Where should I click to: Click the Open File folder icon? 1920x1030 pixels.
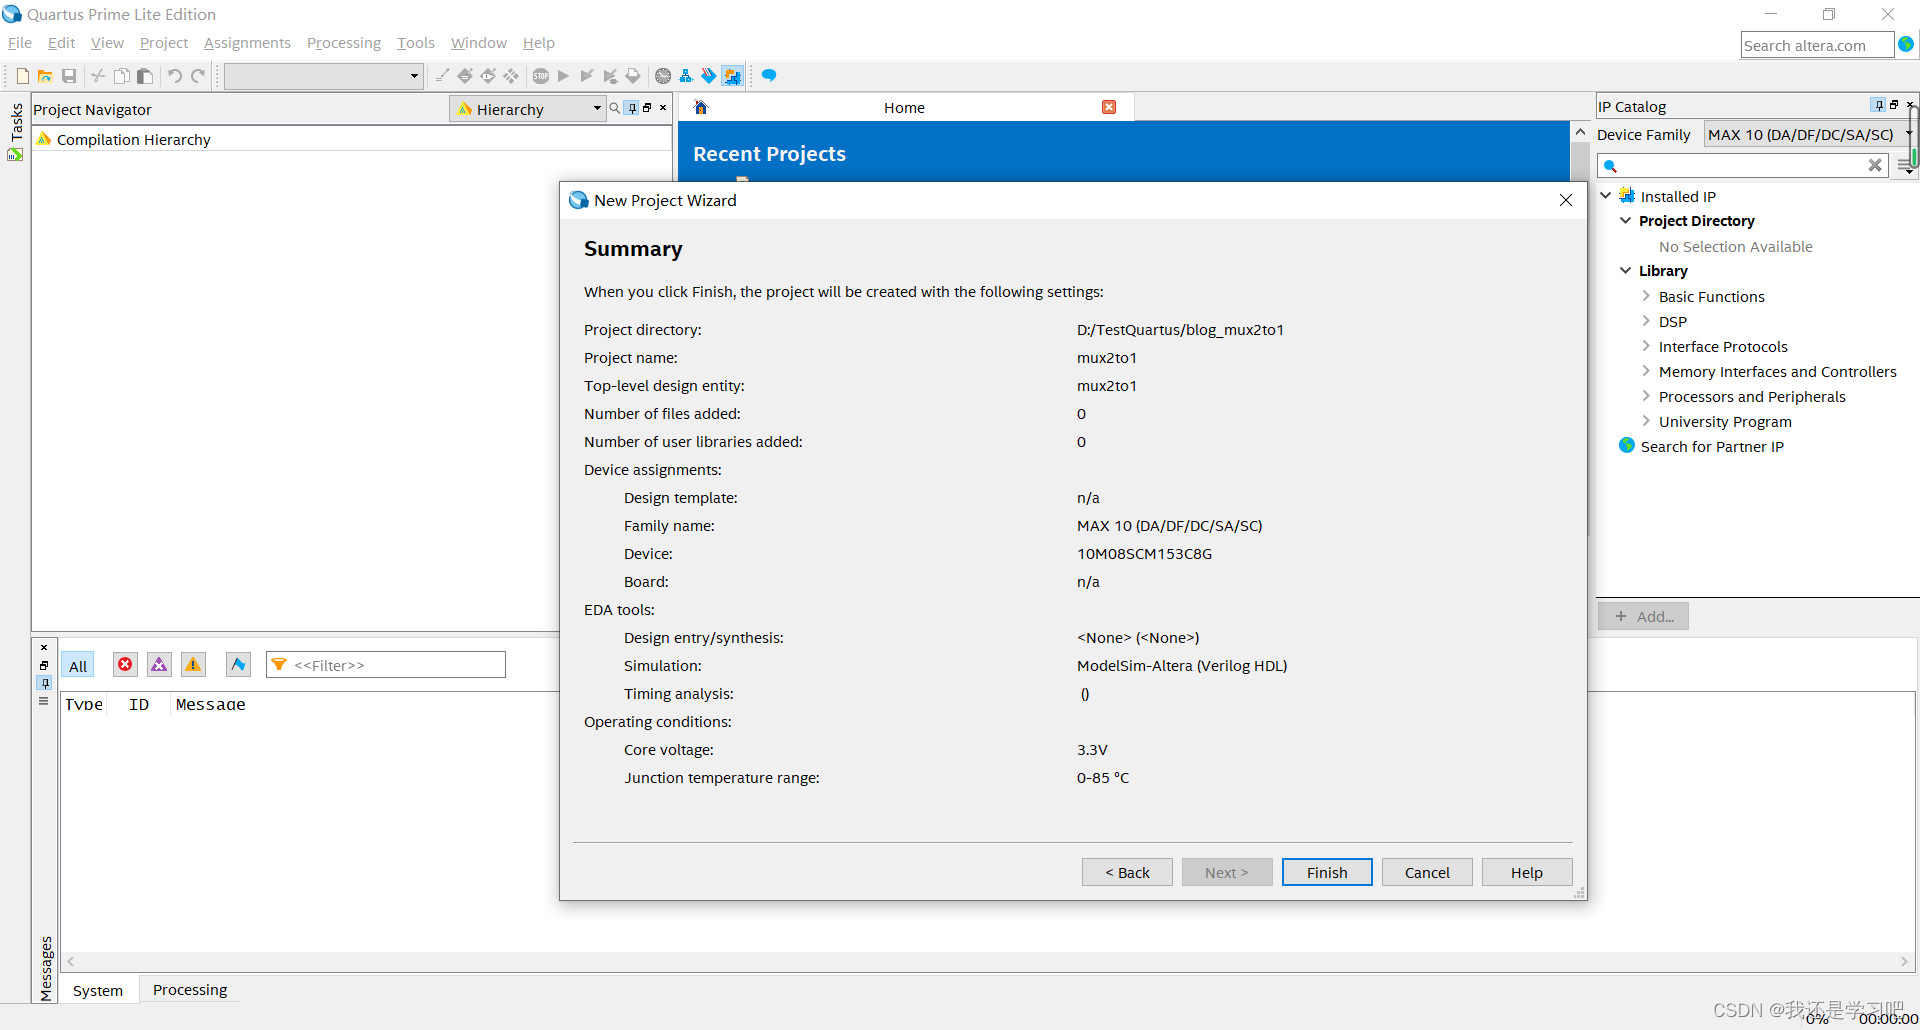click(x=45, y=76)
